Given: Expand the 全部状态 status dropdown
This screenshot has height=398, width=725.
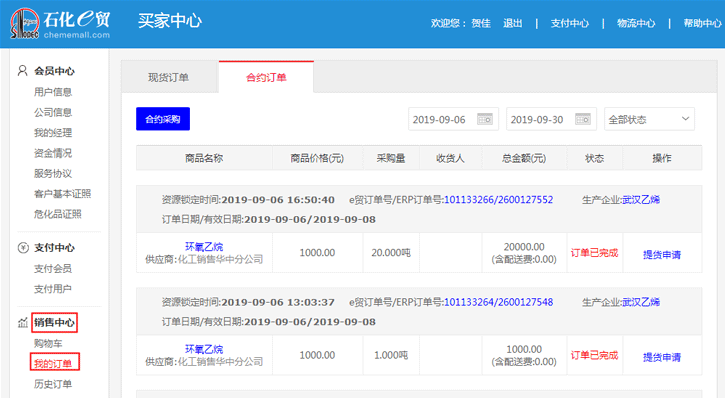Looking at the screenshot, I should [x=649, y=119].
